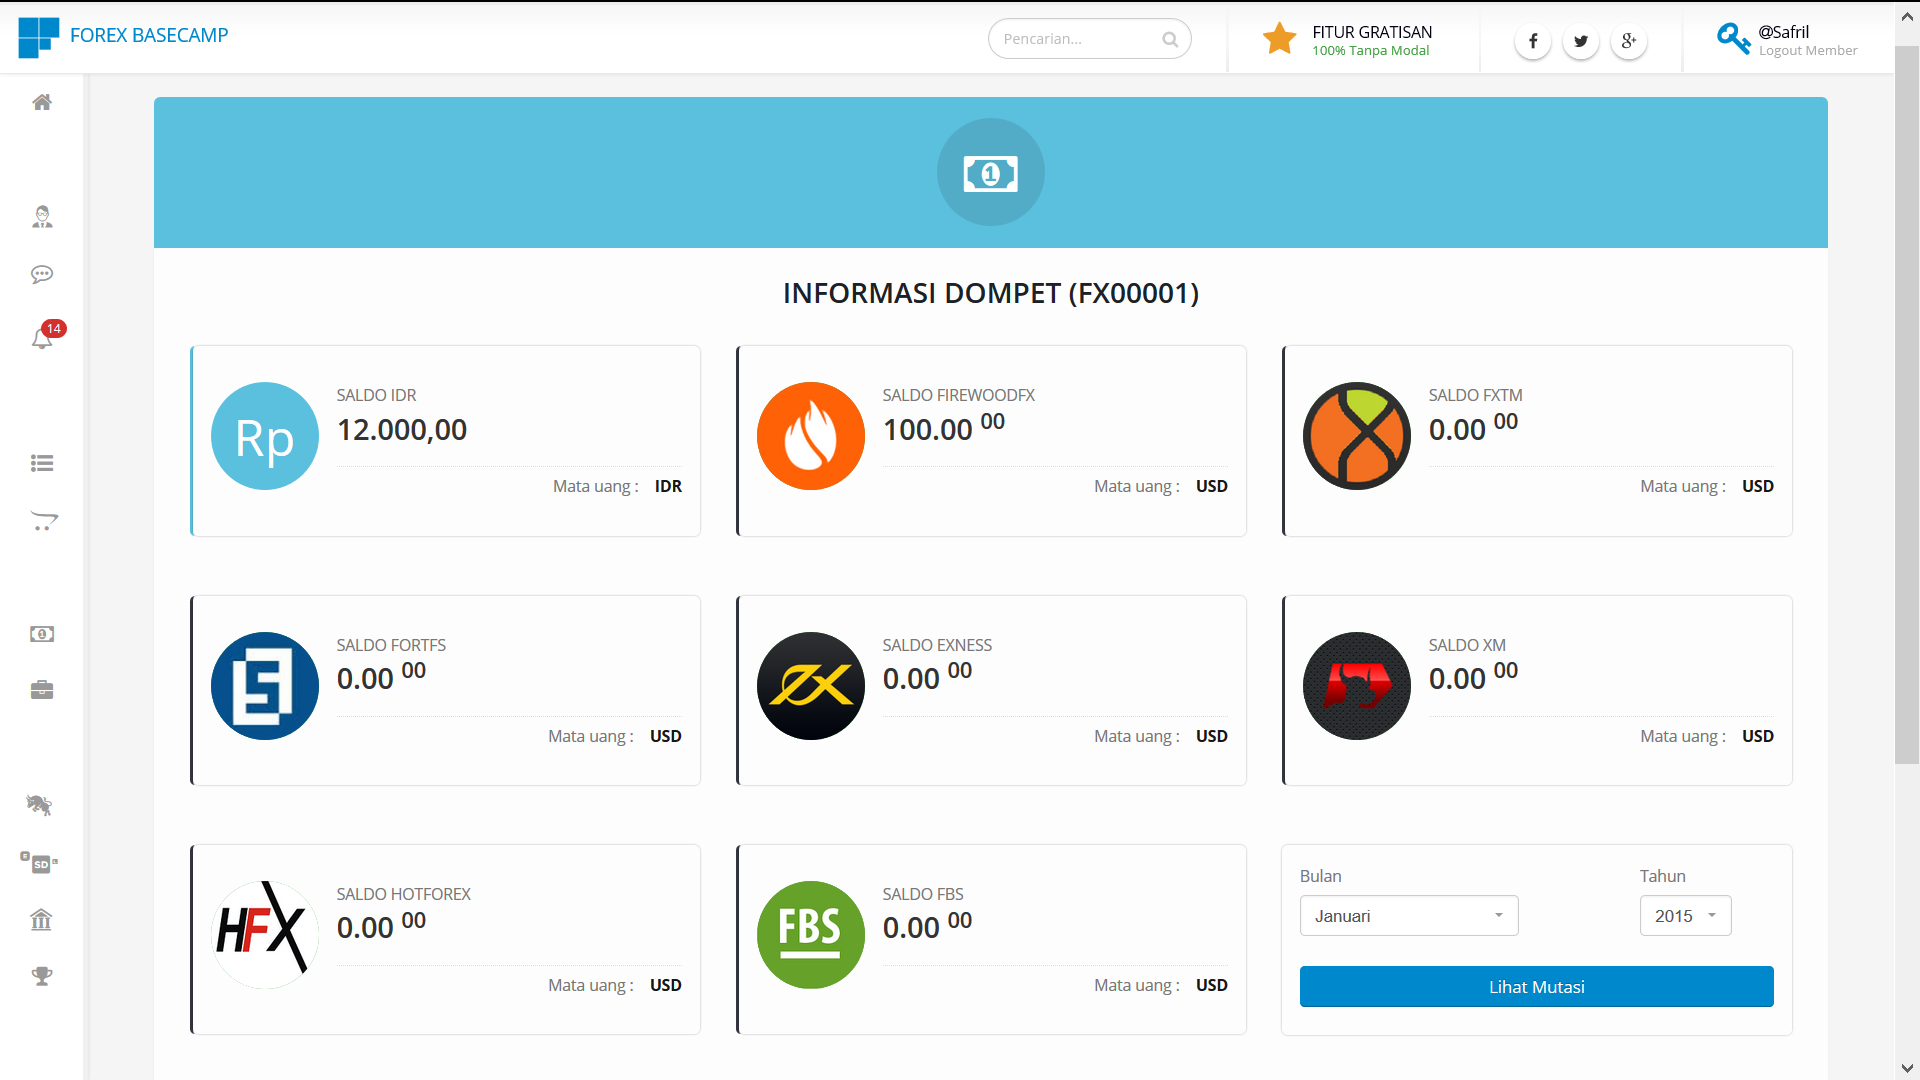
Task: Click the search magnifier icon
Action: click(1170, 40)
